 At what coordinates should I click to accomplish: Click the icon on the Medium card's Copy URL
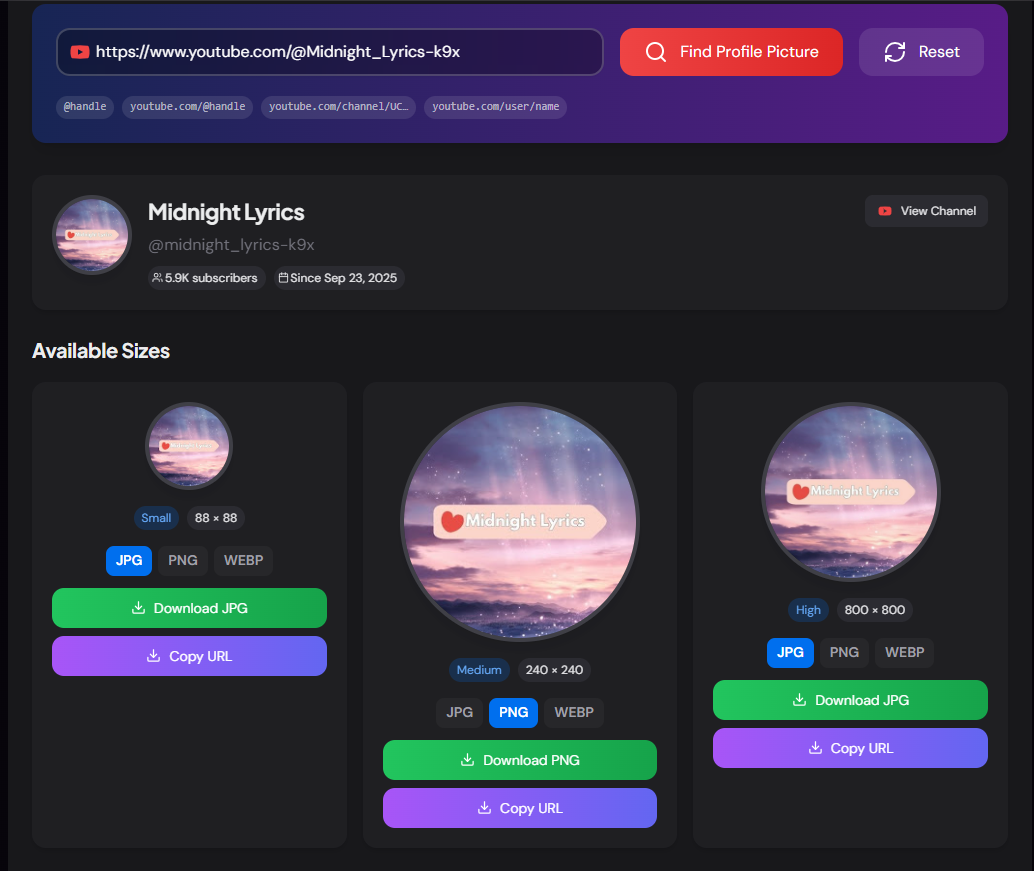(484, 808)
